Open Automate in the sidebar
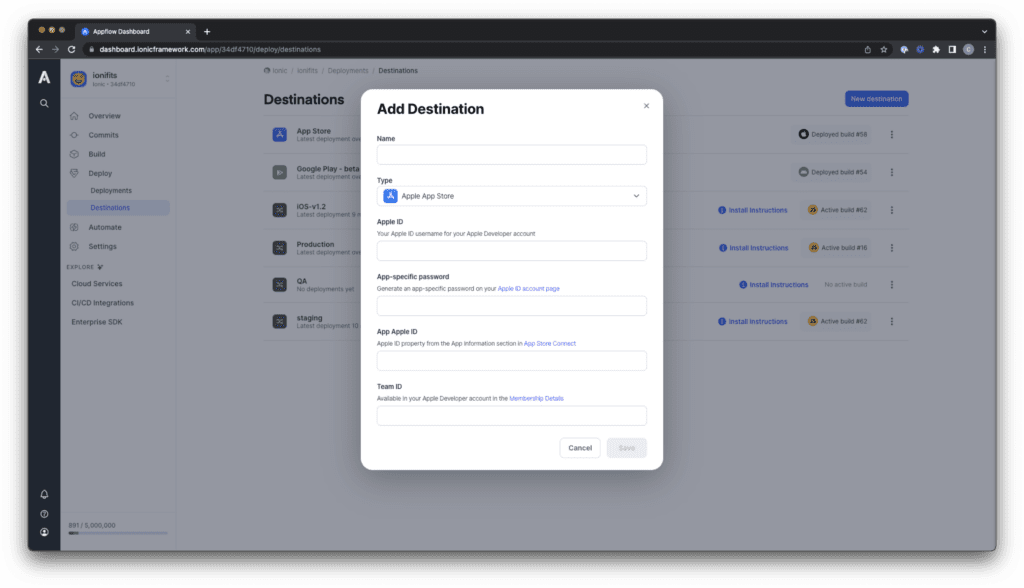The width and height of the screenshot is (1024, 588). pyautogui.click(x=104, y=227)
